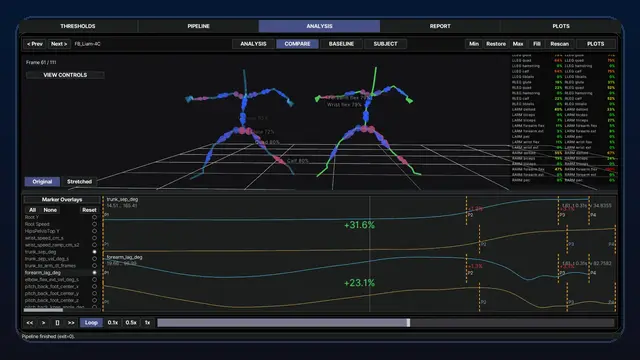Enable the elbow_flex_ext_vel_deg_s overlay radio
This screenshot has height=360, width=640.
click(94, 280)
